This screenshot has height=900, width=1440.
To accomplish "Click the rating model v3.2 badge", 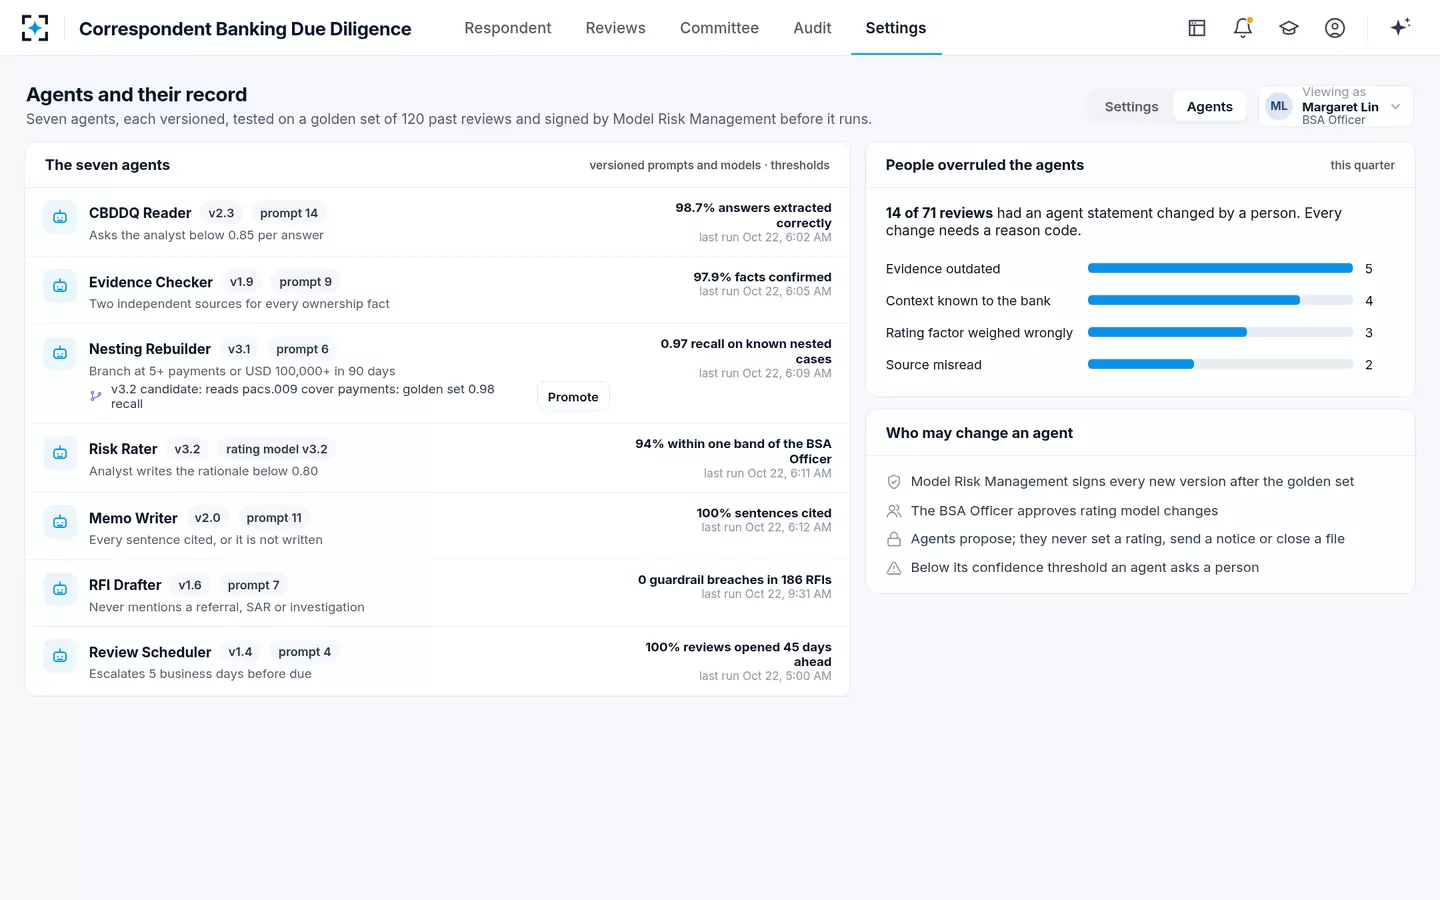I will [x=277, y=449].
